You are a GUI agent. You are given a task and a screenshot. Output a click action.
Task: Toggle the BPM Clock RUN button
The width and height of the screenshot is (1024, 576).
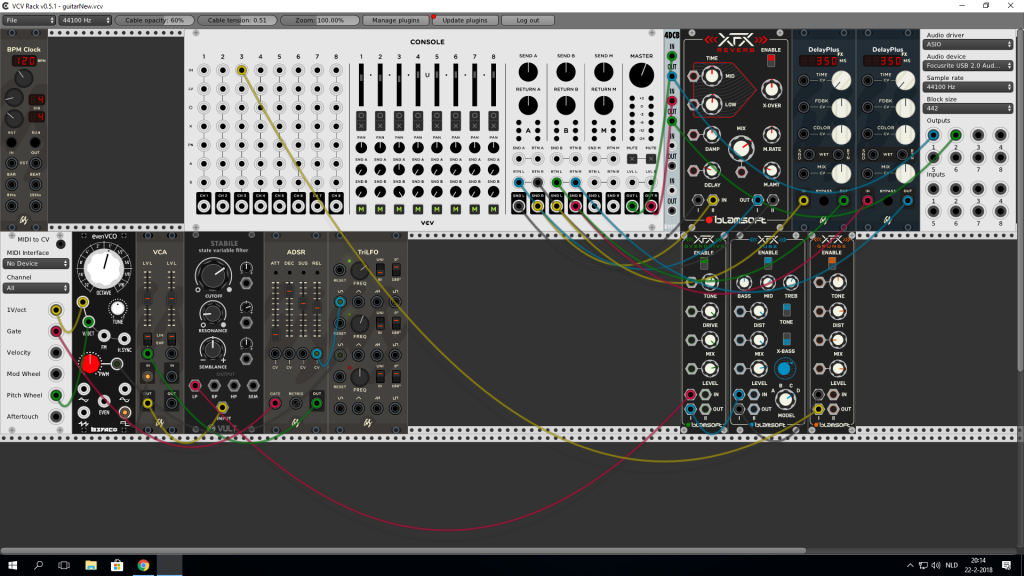(35, 142)
